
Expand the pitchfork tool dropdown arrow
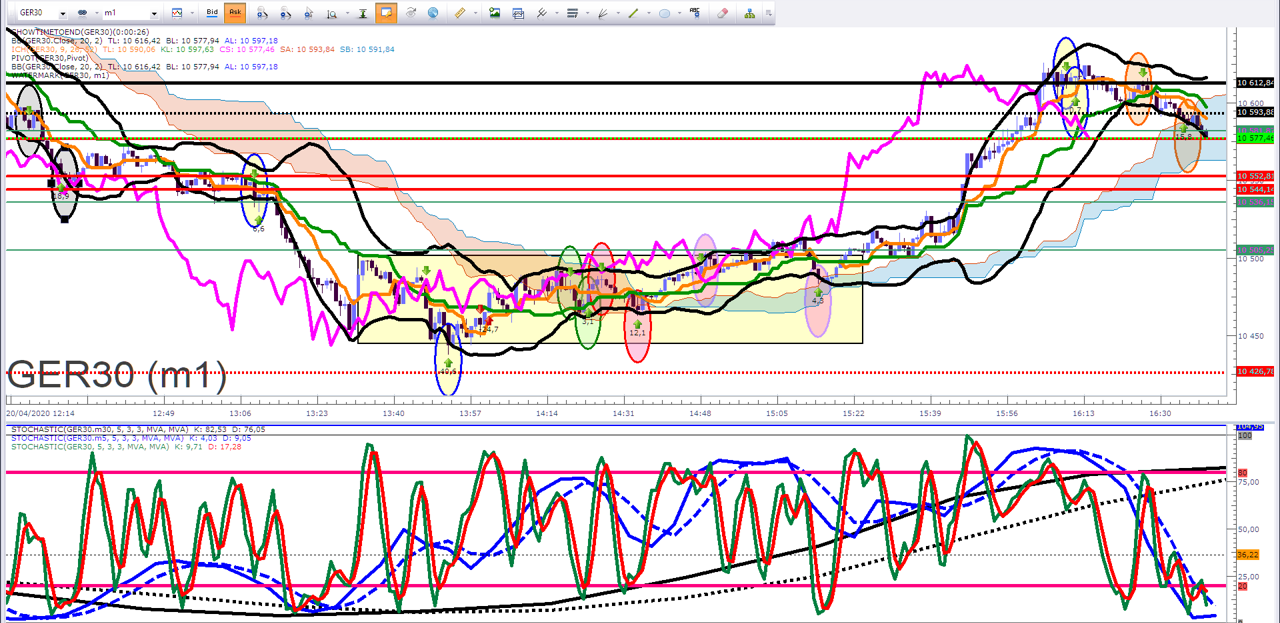(x=556, y=13)
